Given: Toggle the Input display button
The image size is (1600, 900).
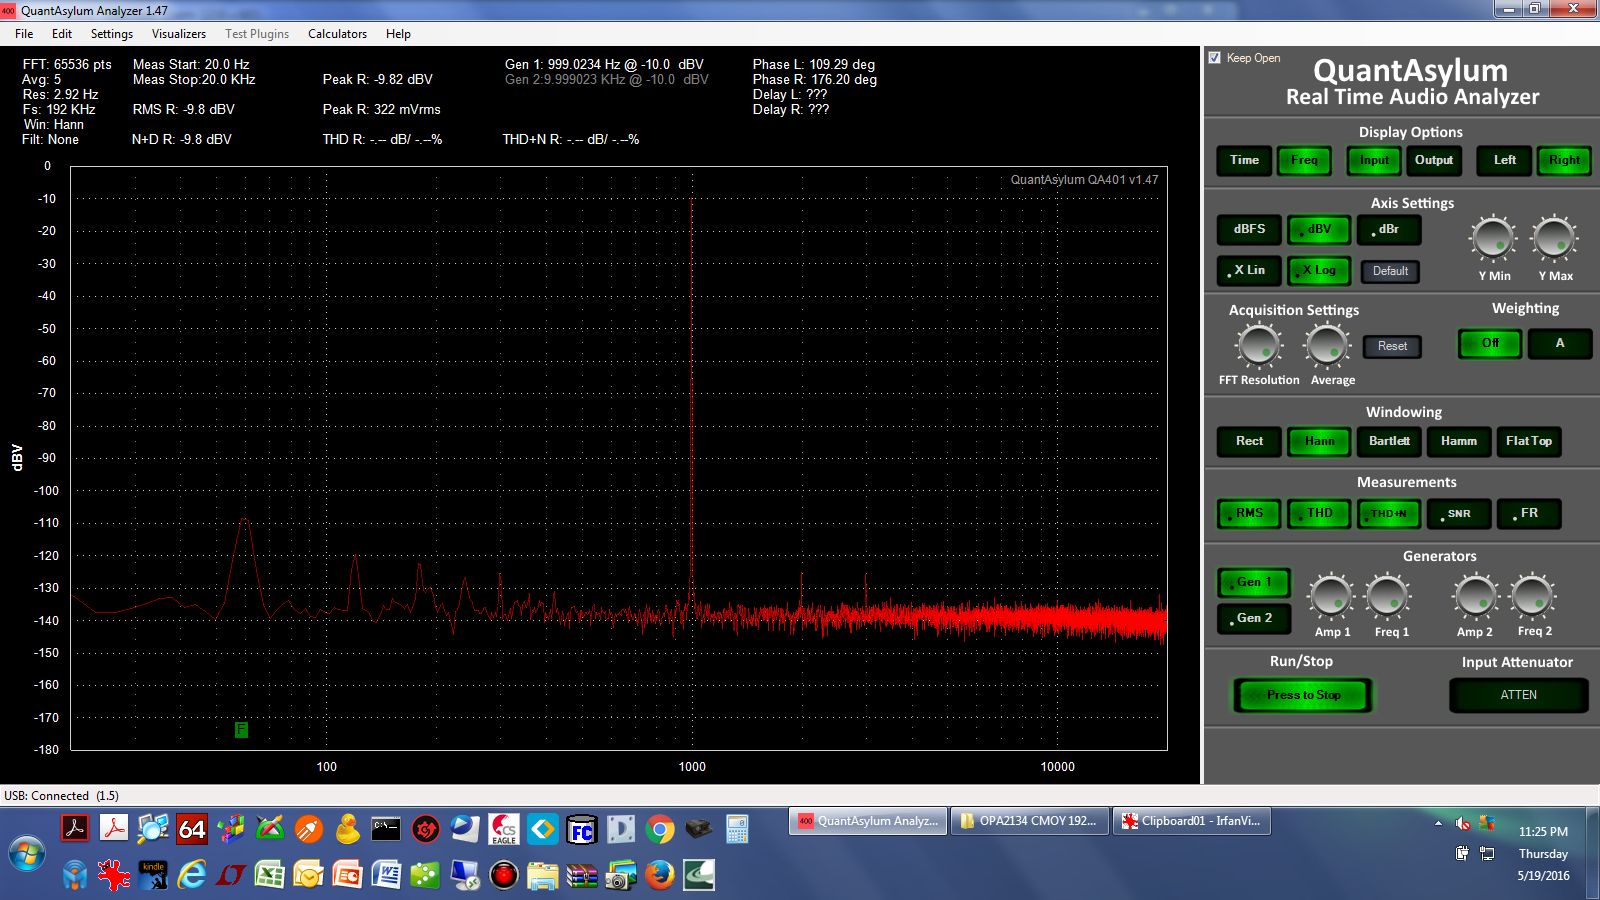Looking at the screenshot, I should (1374, 160).
